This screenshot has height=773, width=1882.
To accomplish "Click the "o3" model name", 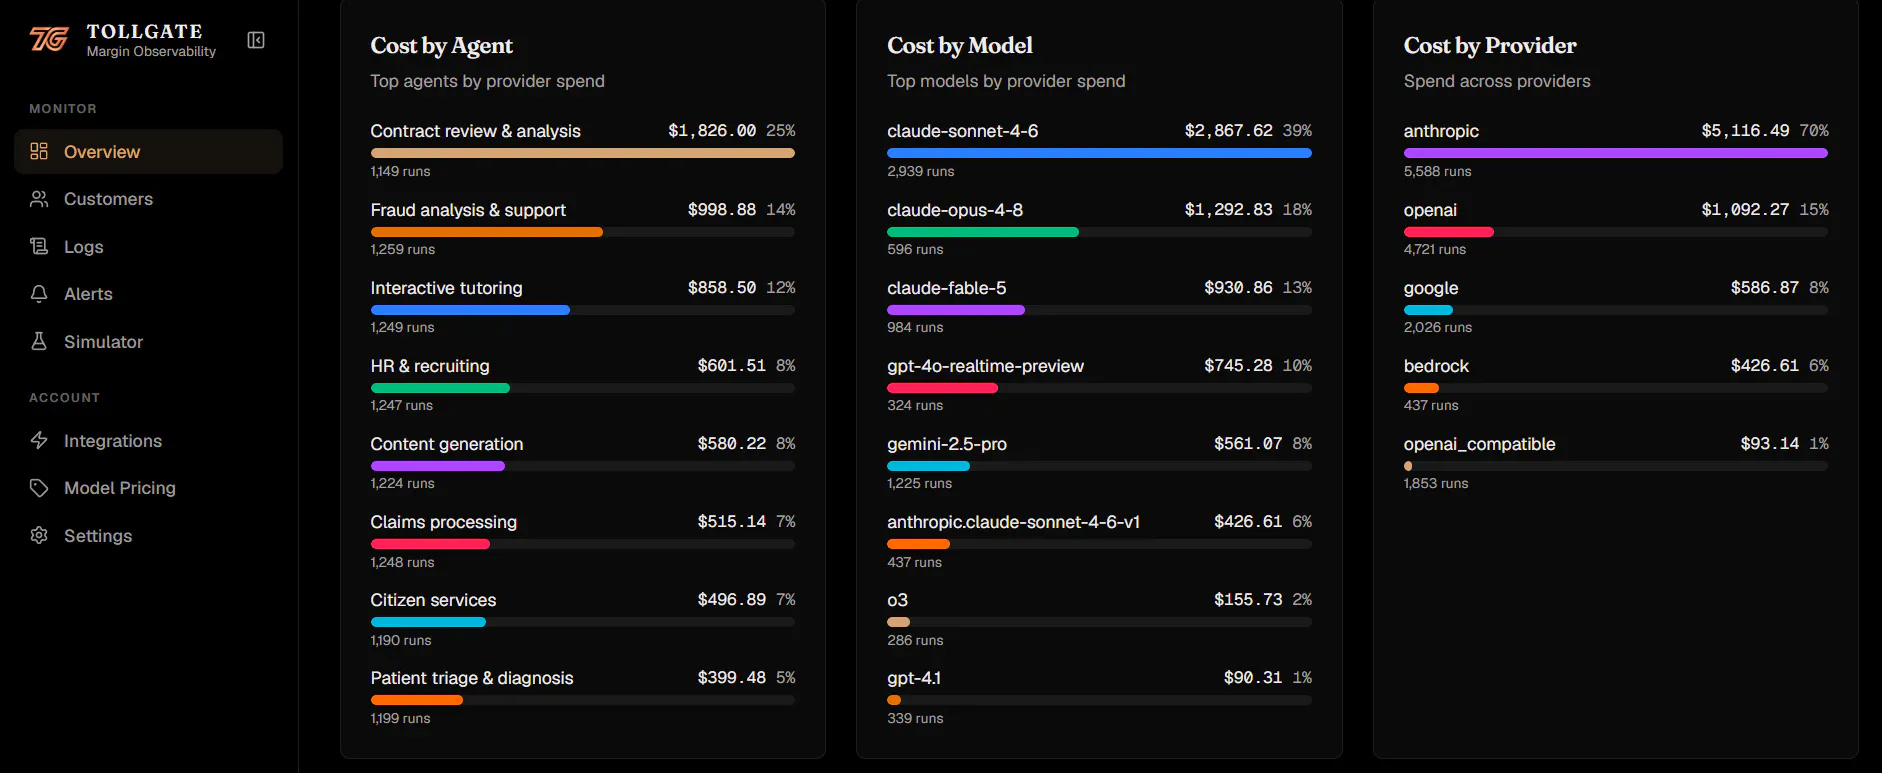I will (x=898, y=600).
